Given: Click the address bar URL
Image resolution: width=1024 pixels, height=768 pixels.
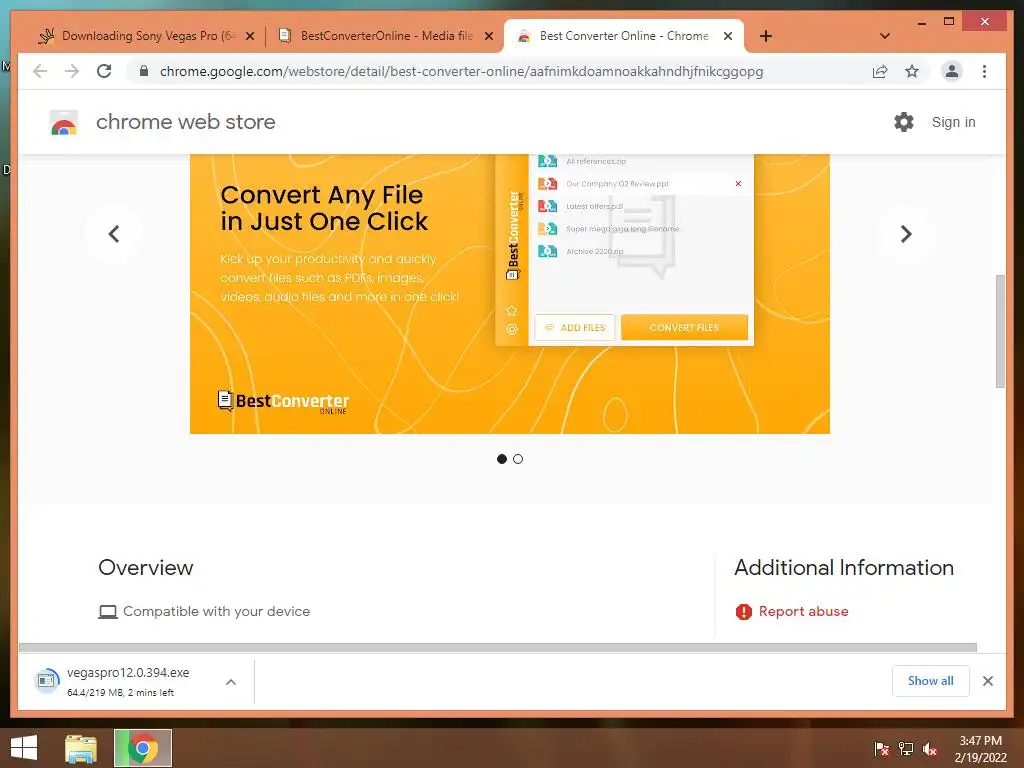Looking at the screenshot, I should click(x=461, y=71).
